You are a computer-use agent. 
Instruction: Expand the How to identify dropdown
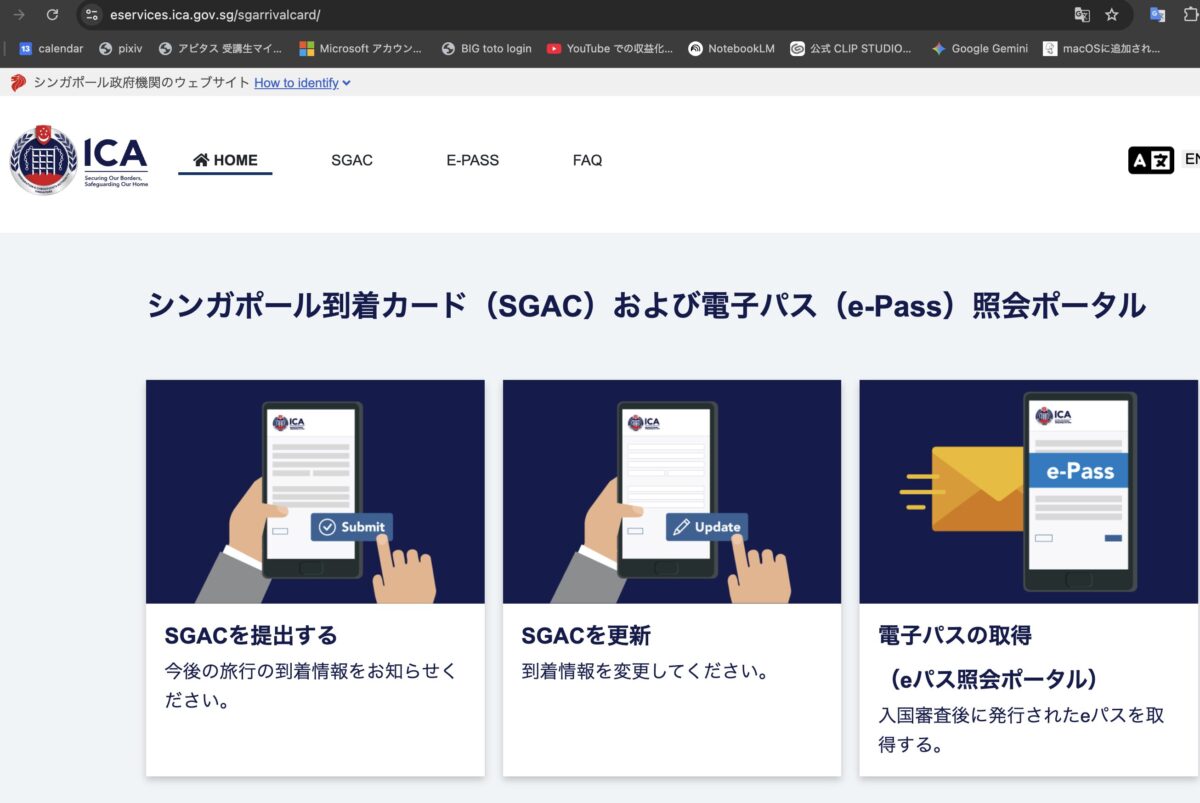pyautogui.click(x=302, y=83)
